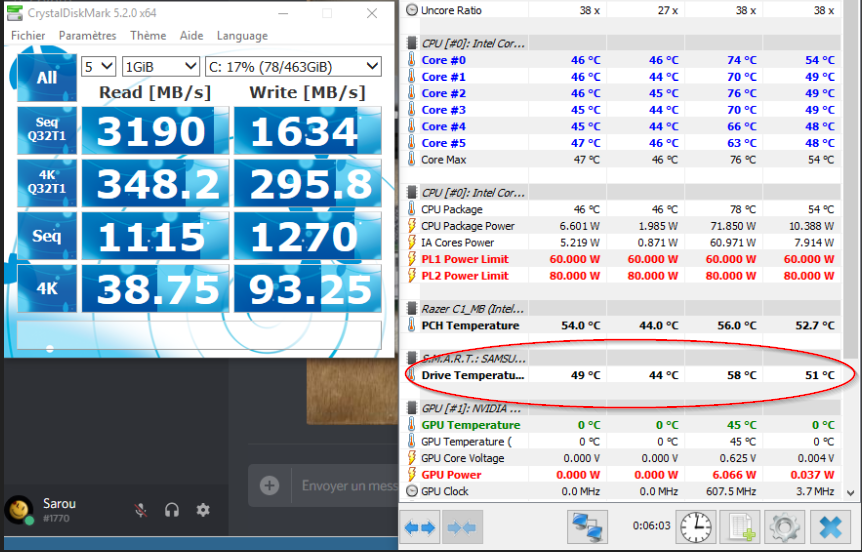Viewport: 862px width, 552px height.
Task: Click the thermometer icon beside PCH Temperature
Action: 411,325
